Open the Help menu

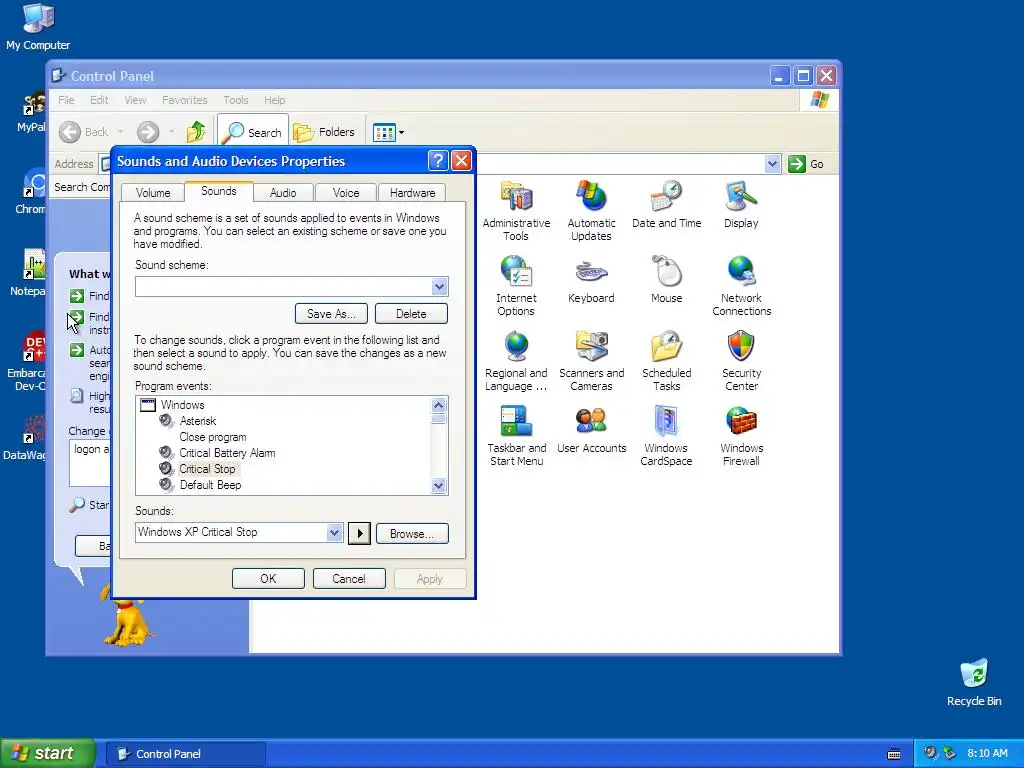coord(274,100)
